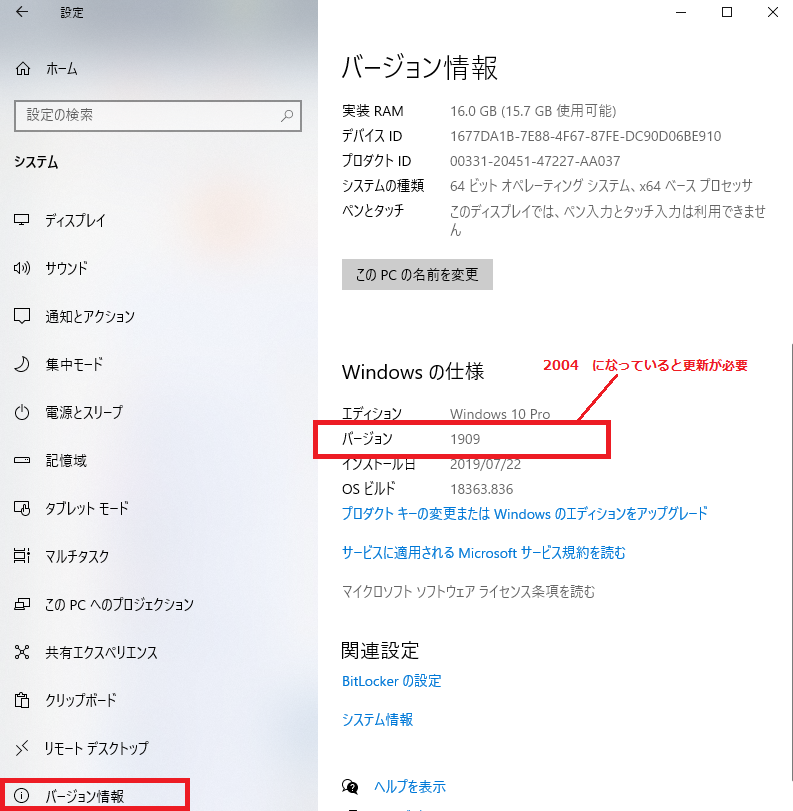Open 記憶域 storage settings

tap(66, 460)
